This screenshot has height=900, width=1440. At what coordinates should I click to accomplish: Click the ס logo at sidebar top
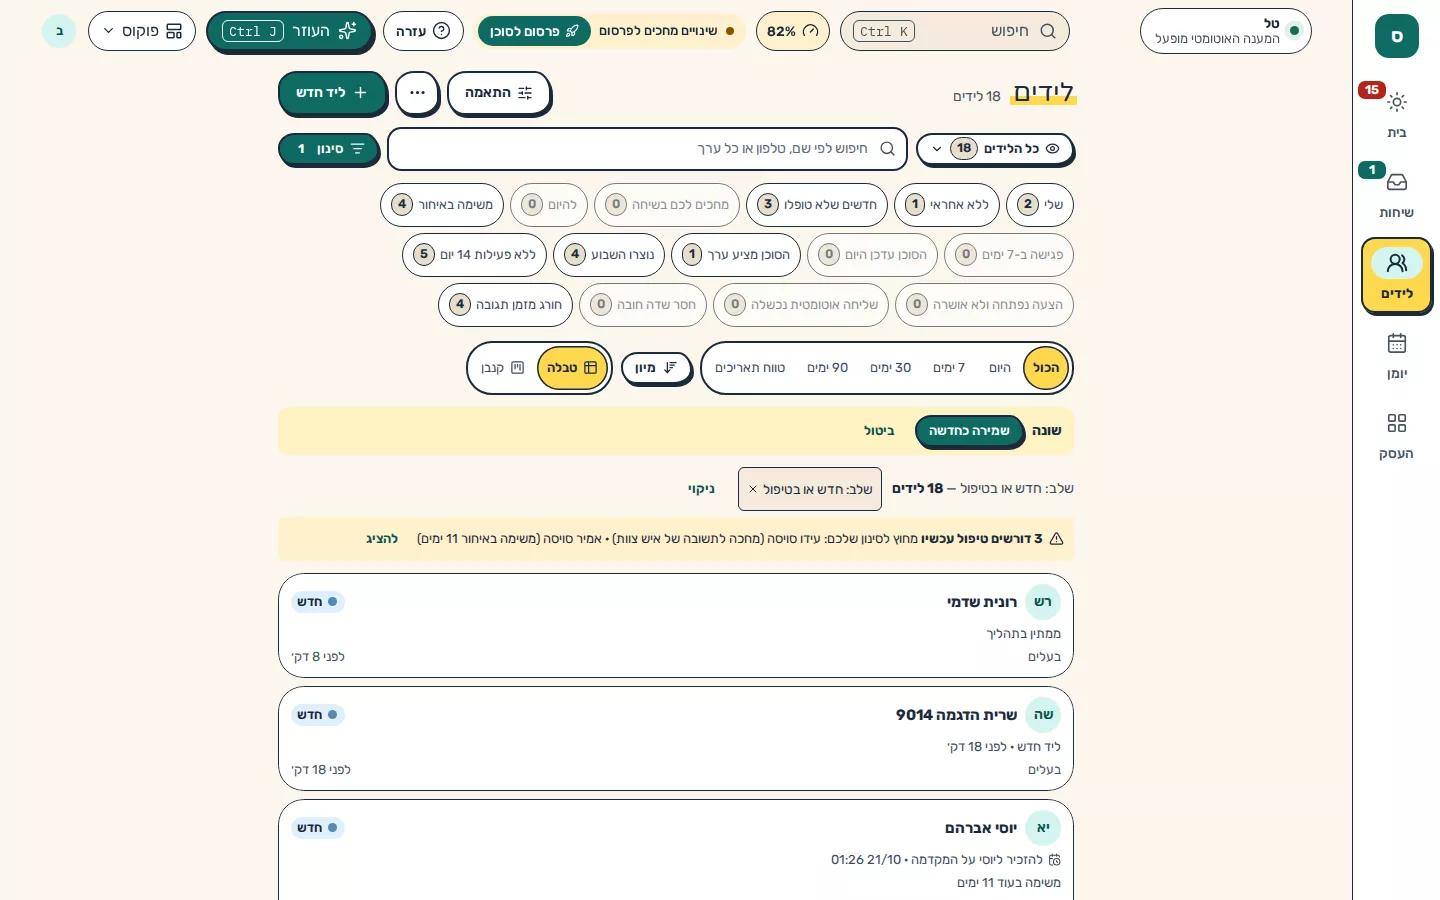[1396, 37]
